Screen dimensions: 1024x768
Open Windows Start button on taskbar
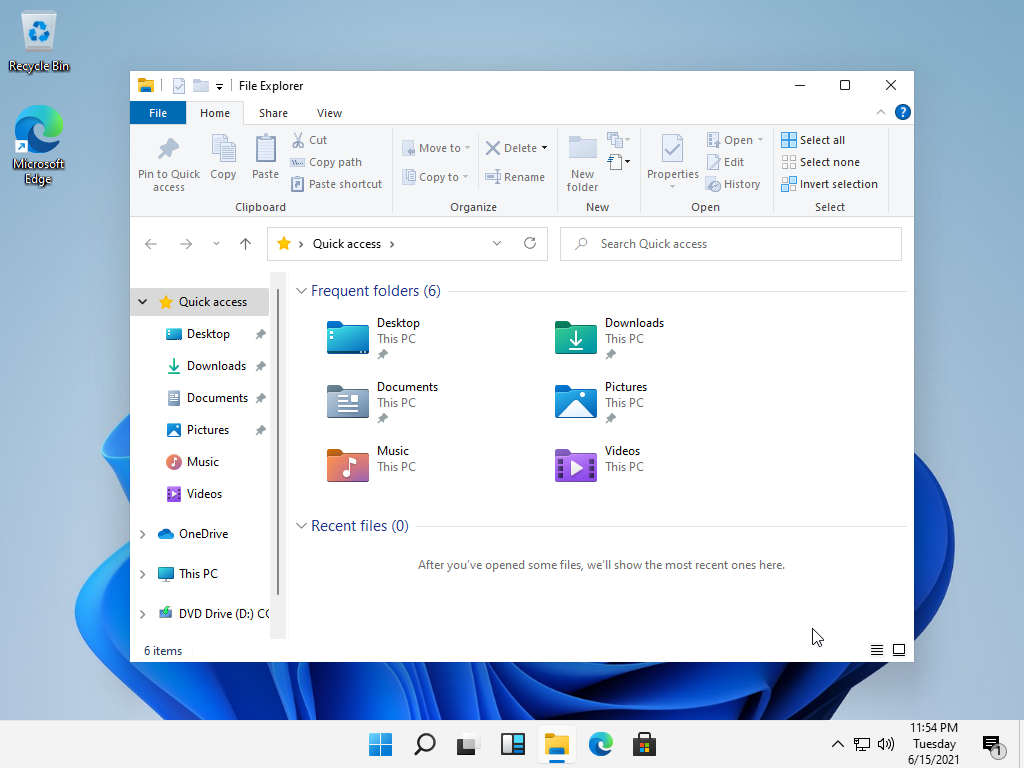381,744
